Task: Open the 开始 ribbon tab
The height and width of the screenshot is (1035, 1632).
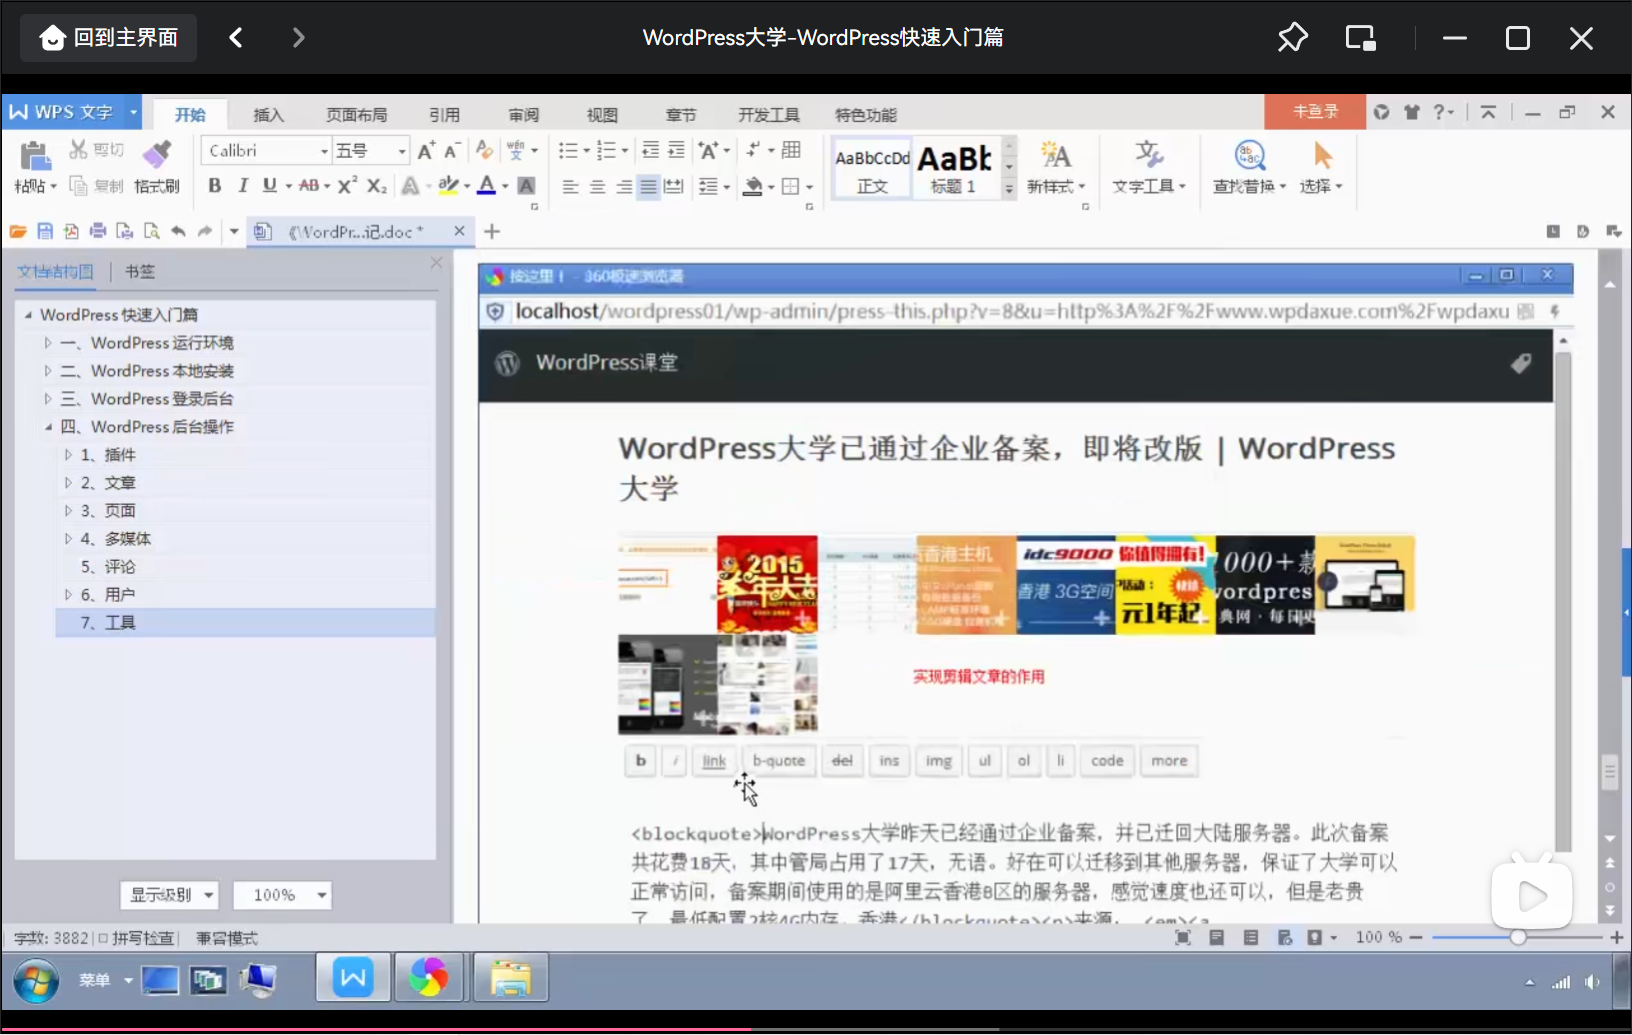Action: [190, 114]
